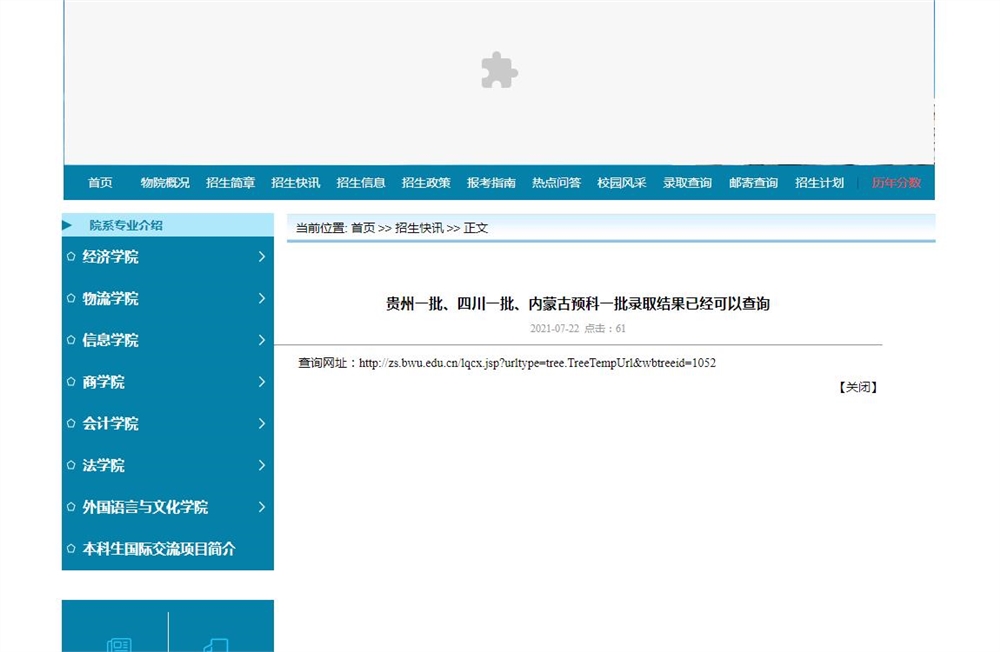Screen dimensions: 1000x652
Task: Open the red 历年分数 nav item
Action: (896, 183)
